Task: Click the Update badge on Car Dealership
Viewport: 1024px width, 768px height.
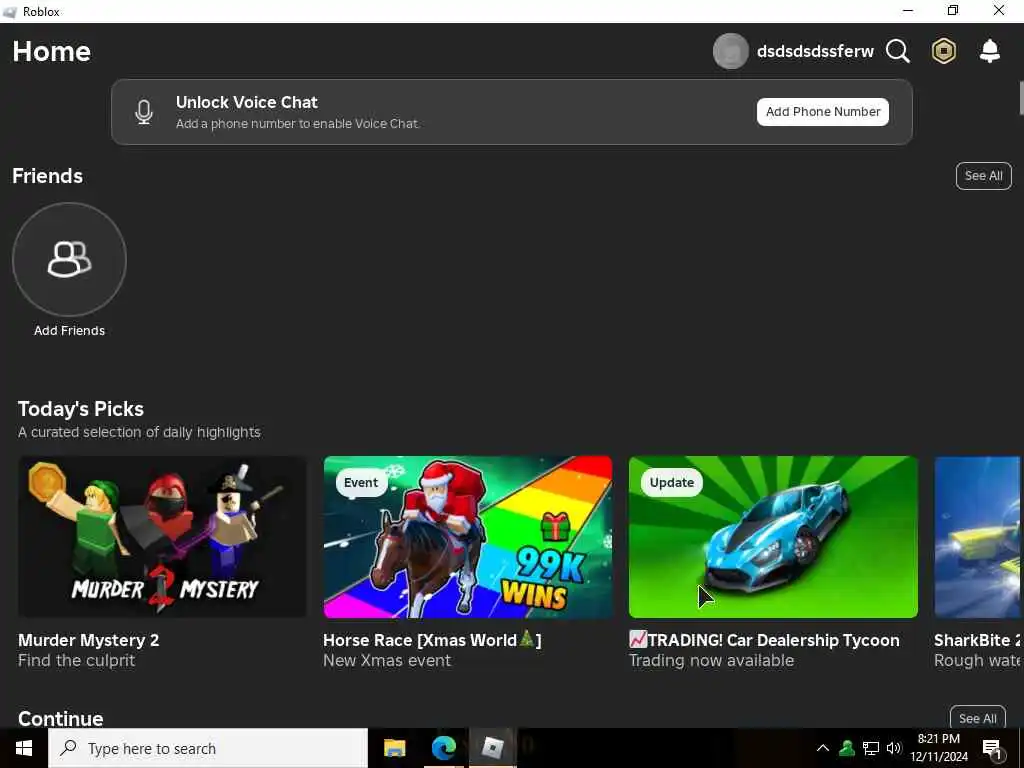Action: (x=671, y=483)
